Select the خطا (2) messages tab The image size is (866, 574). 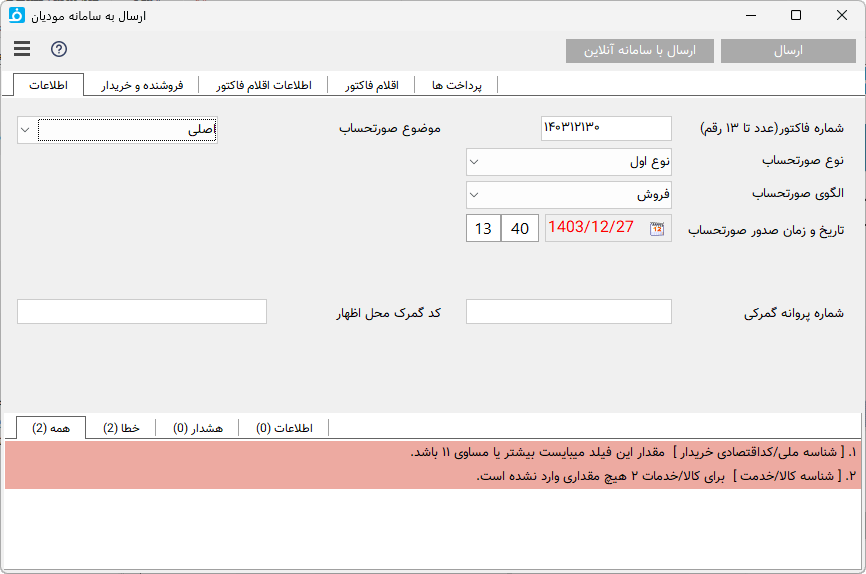coord(121,428)
